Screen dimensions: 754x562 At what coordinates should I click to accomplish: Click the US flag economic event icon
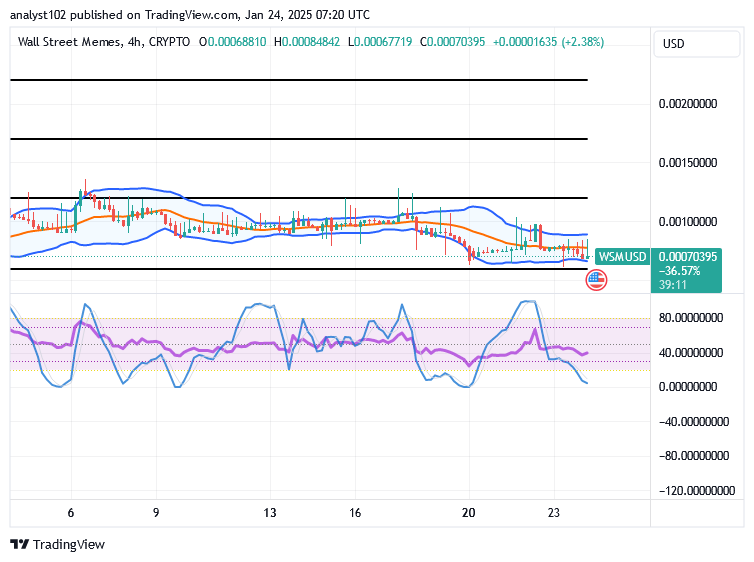pyautogui.click(x=596, y=280)
